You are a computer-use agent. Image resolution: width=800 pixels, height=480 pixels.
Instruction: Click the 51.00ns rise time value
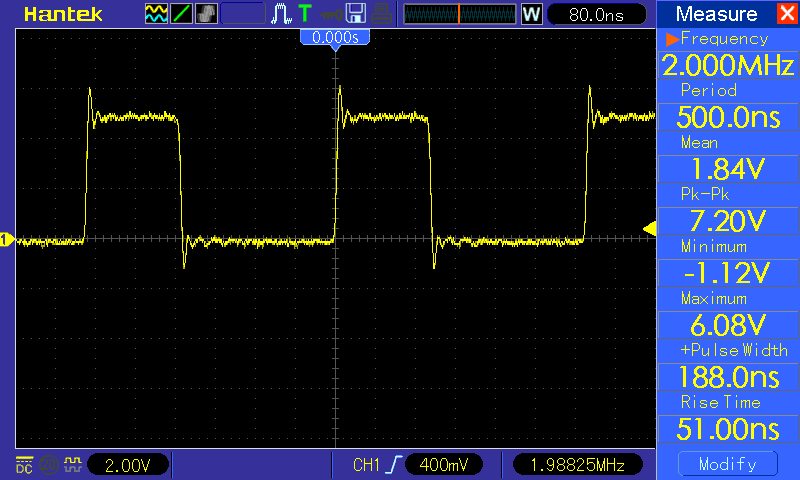pyautogui.click(x=728, y=429)
